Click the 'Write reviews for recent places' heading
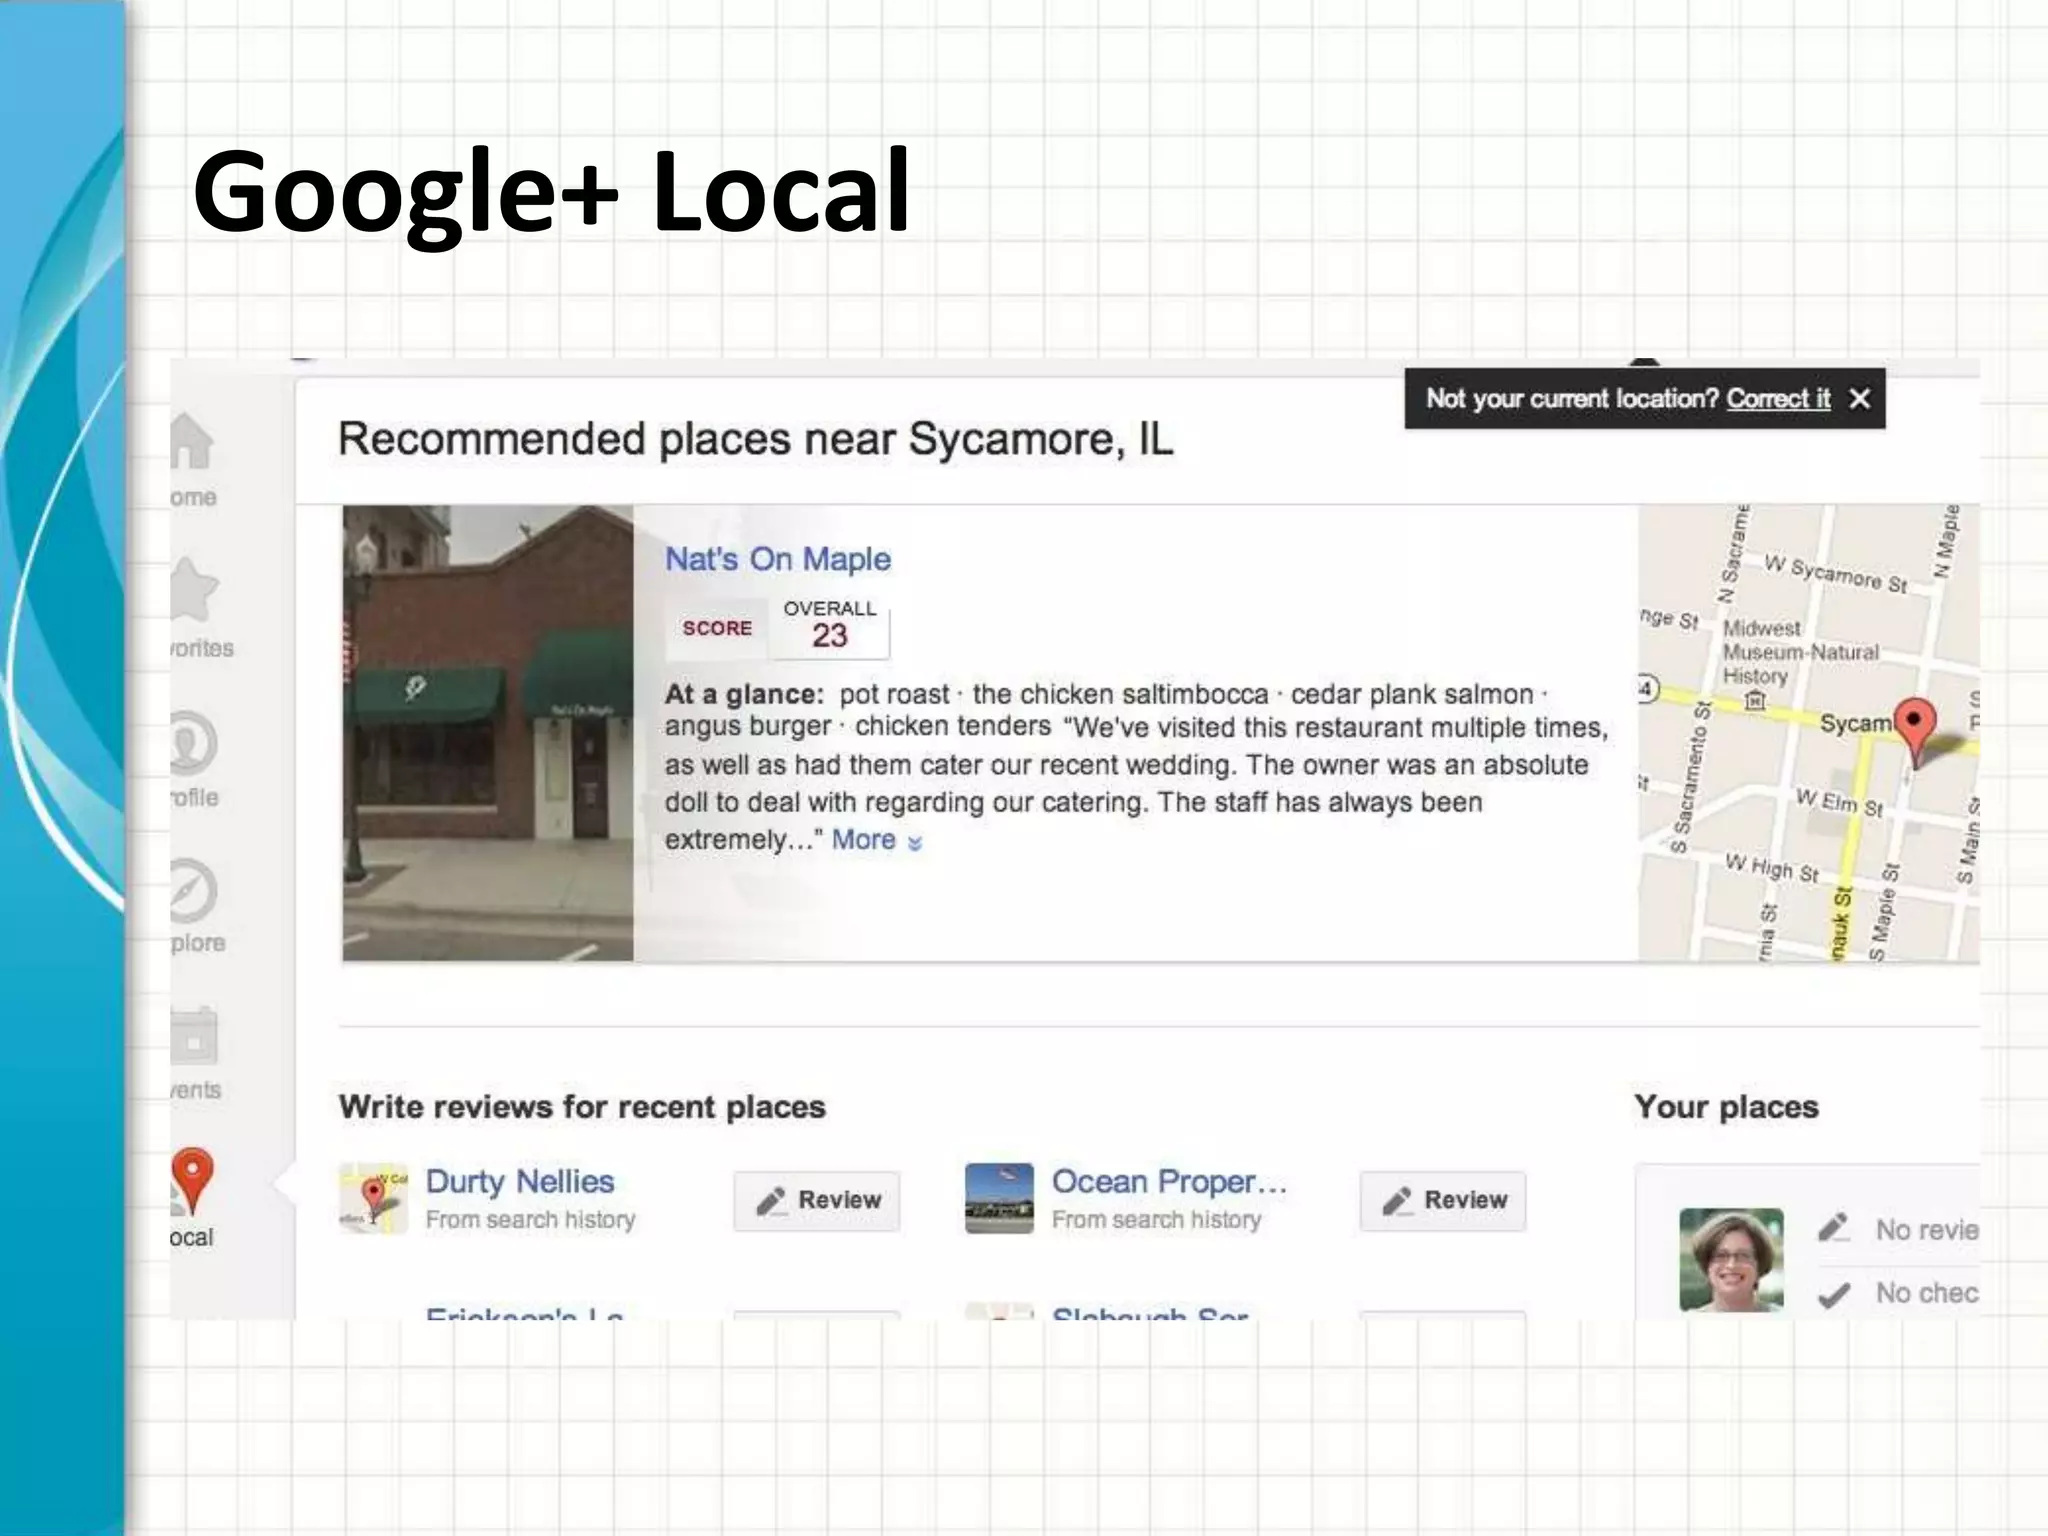Image resolution: width=2048 pixels, height=1536 pixels. click(582, 1107)
